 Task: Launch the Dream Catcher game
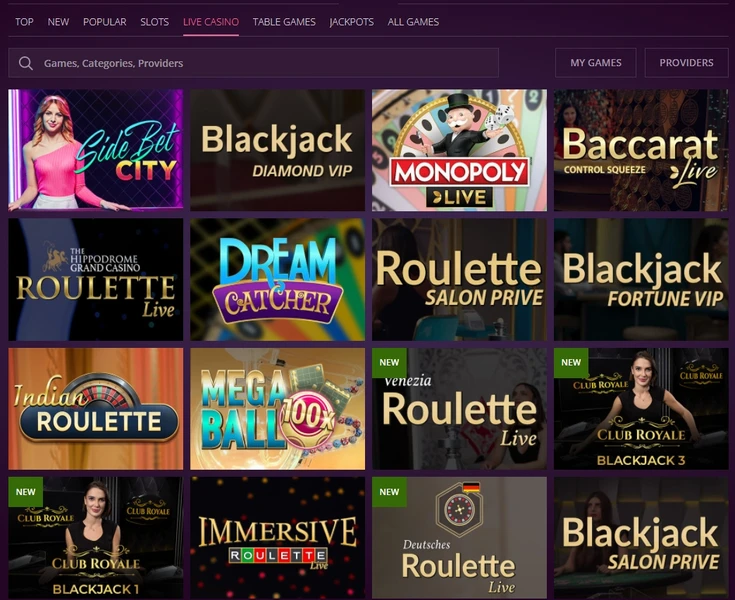tap(277, 280)
